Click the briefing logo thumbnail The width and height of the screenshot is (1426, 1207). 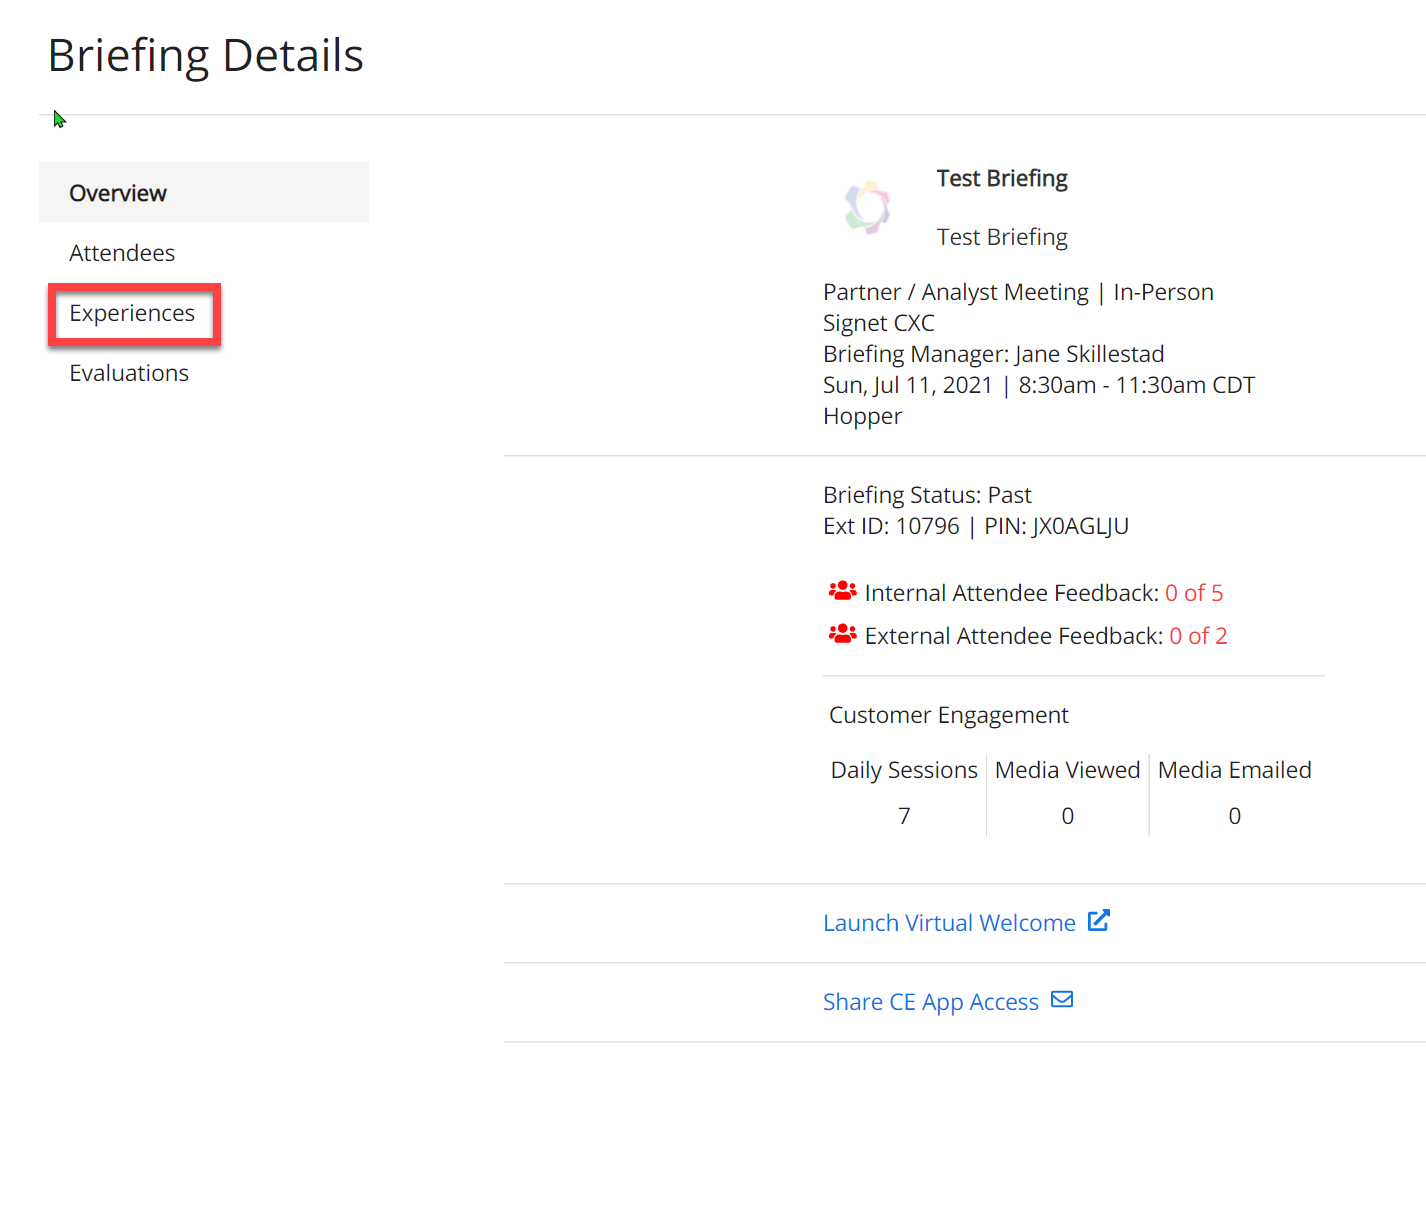pyautogui.click(x=867, y=208)
